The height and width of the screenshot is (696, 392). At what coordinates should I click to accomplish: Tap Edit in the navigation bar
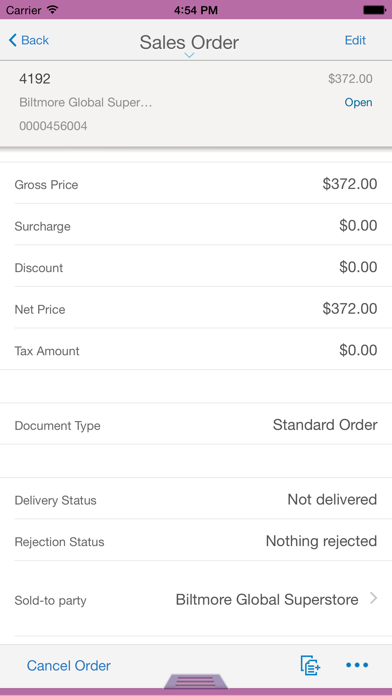coord(355,40)
